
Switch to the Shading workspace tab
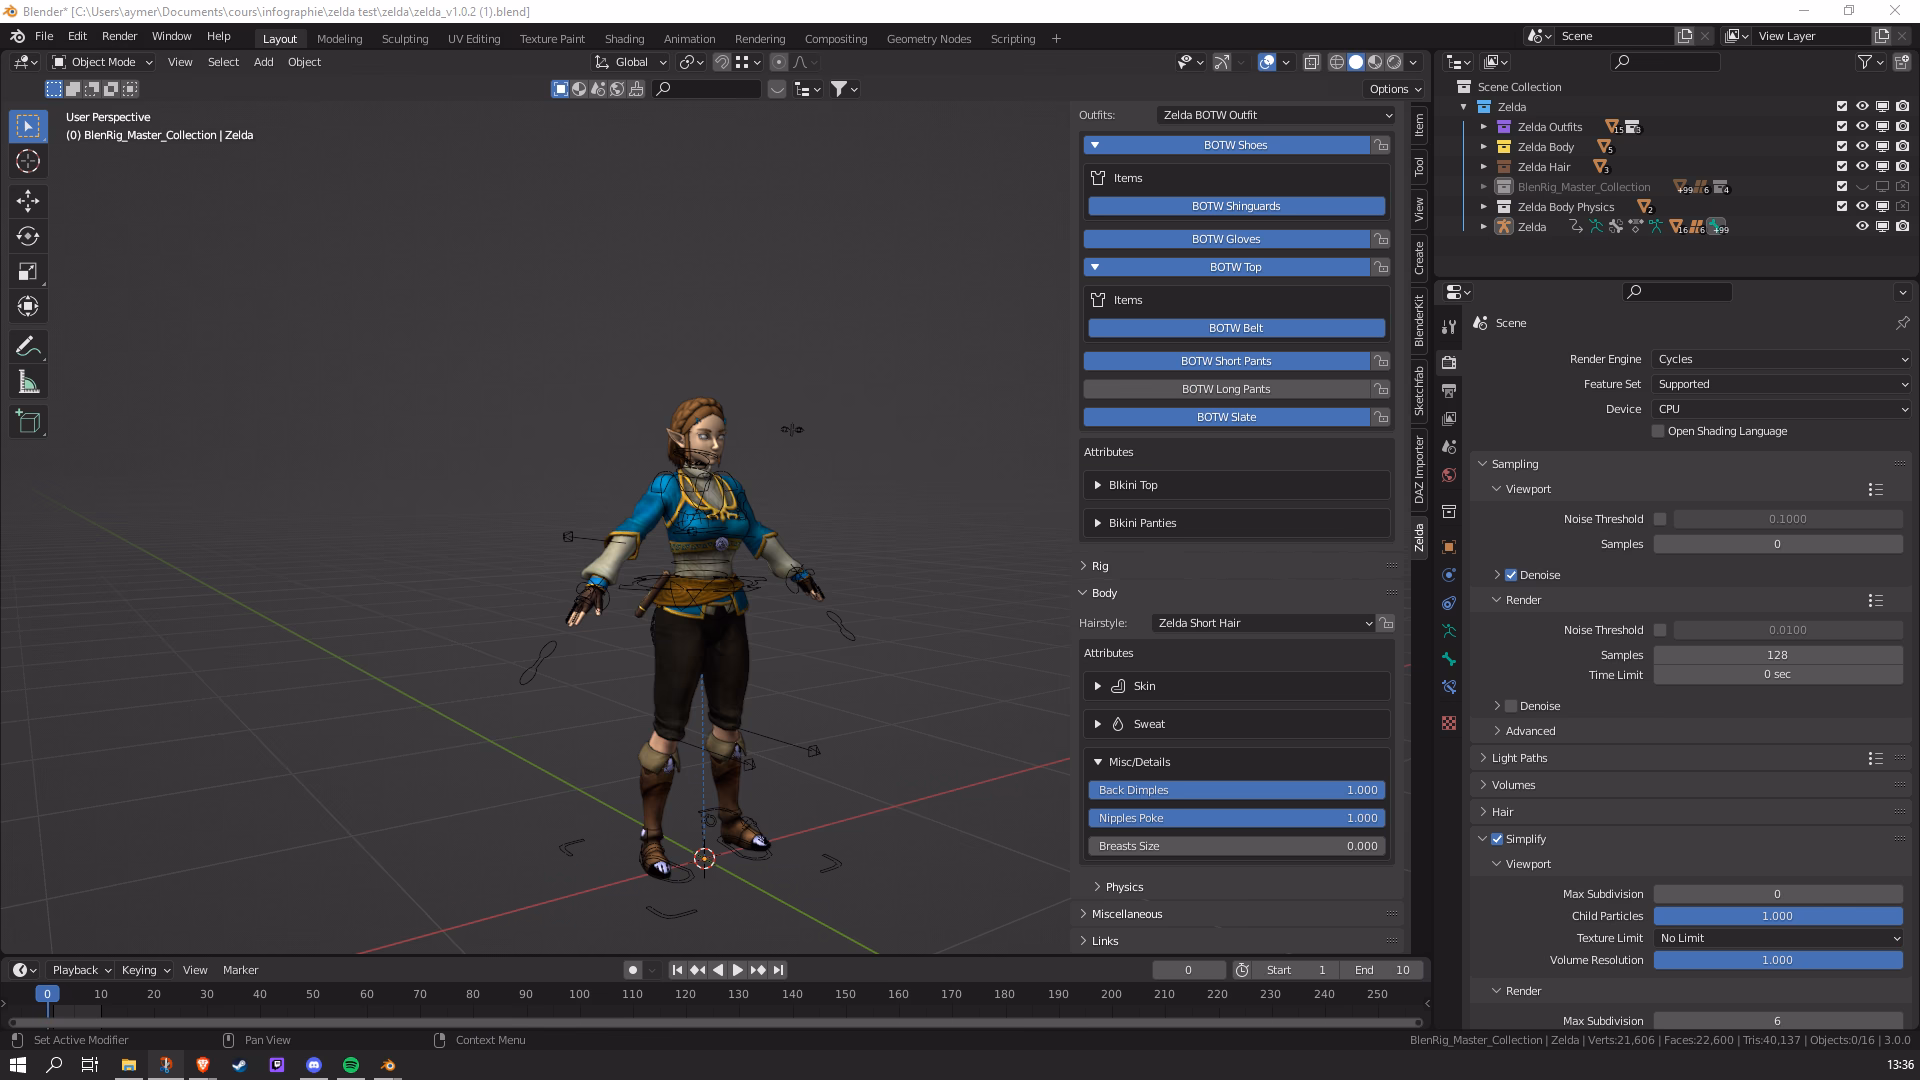pyautogui.click(x=624, y=39)
